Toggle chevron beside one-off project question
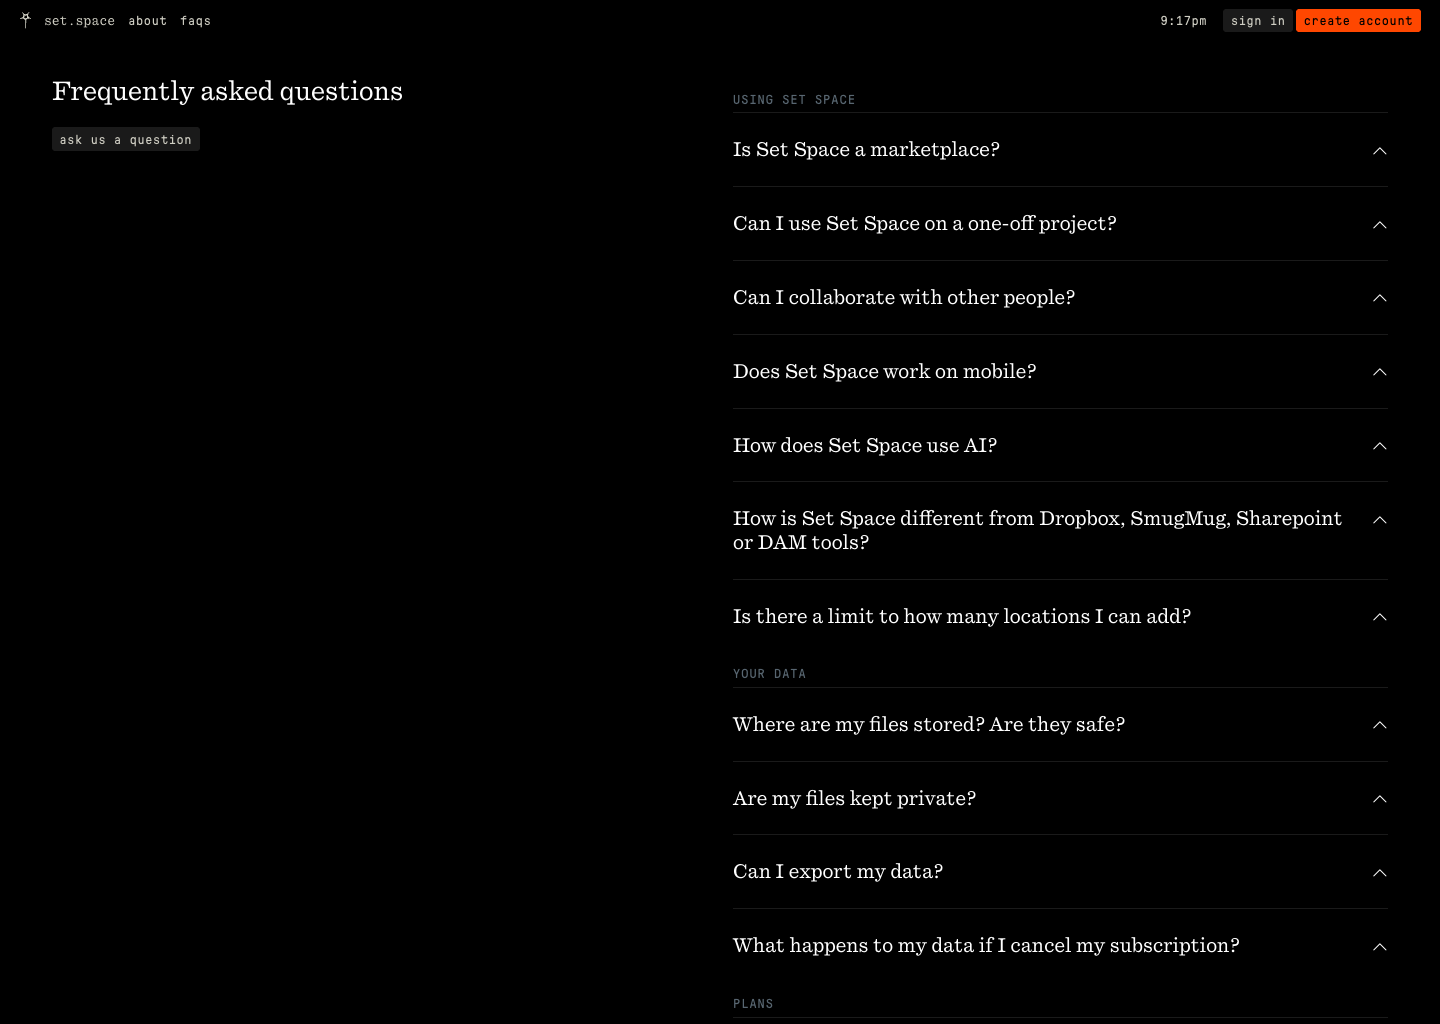Image resolution: width=1440 pixels, height=1024 pixels. click(x=1379, y=225)
